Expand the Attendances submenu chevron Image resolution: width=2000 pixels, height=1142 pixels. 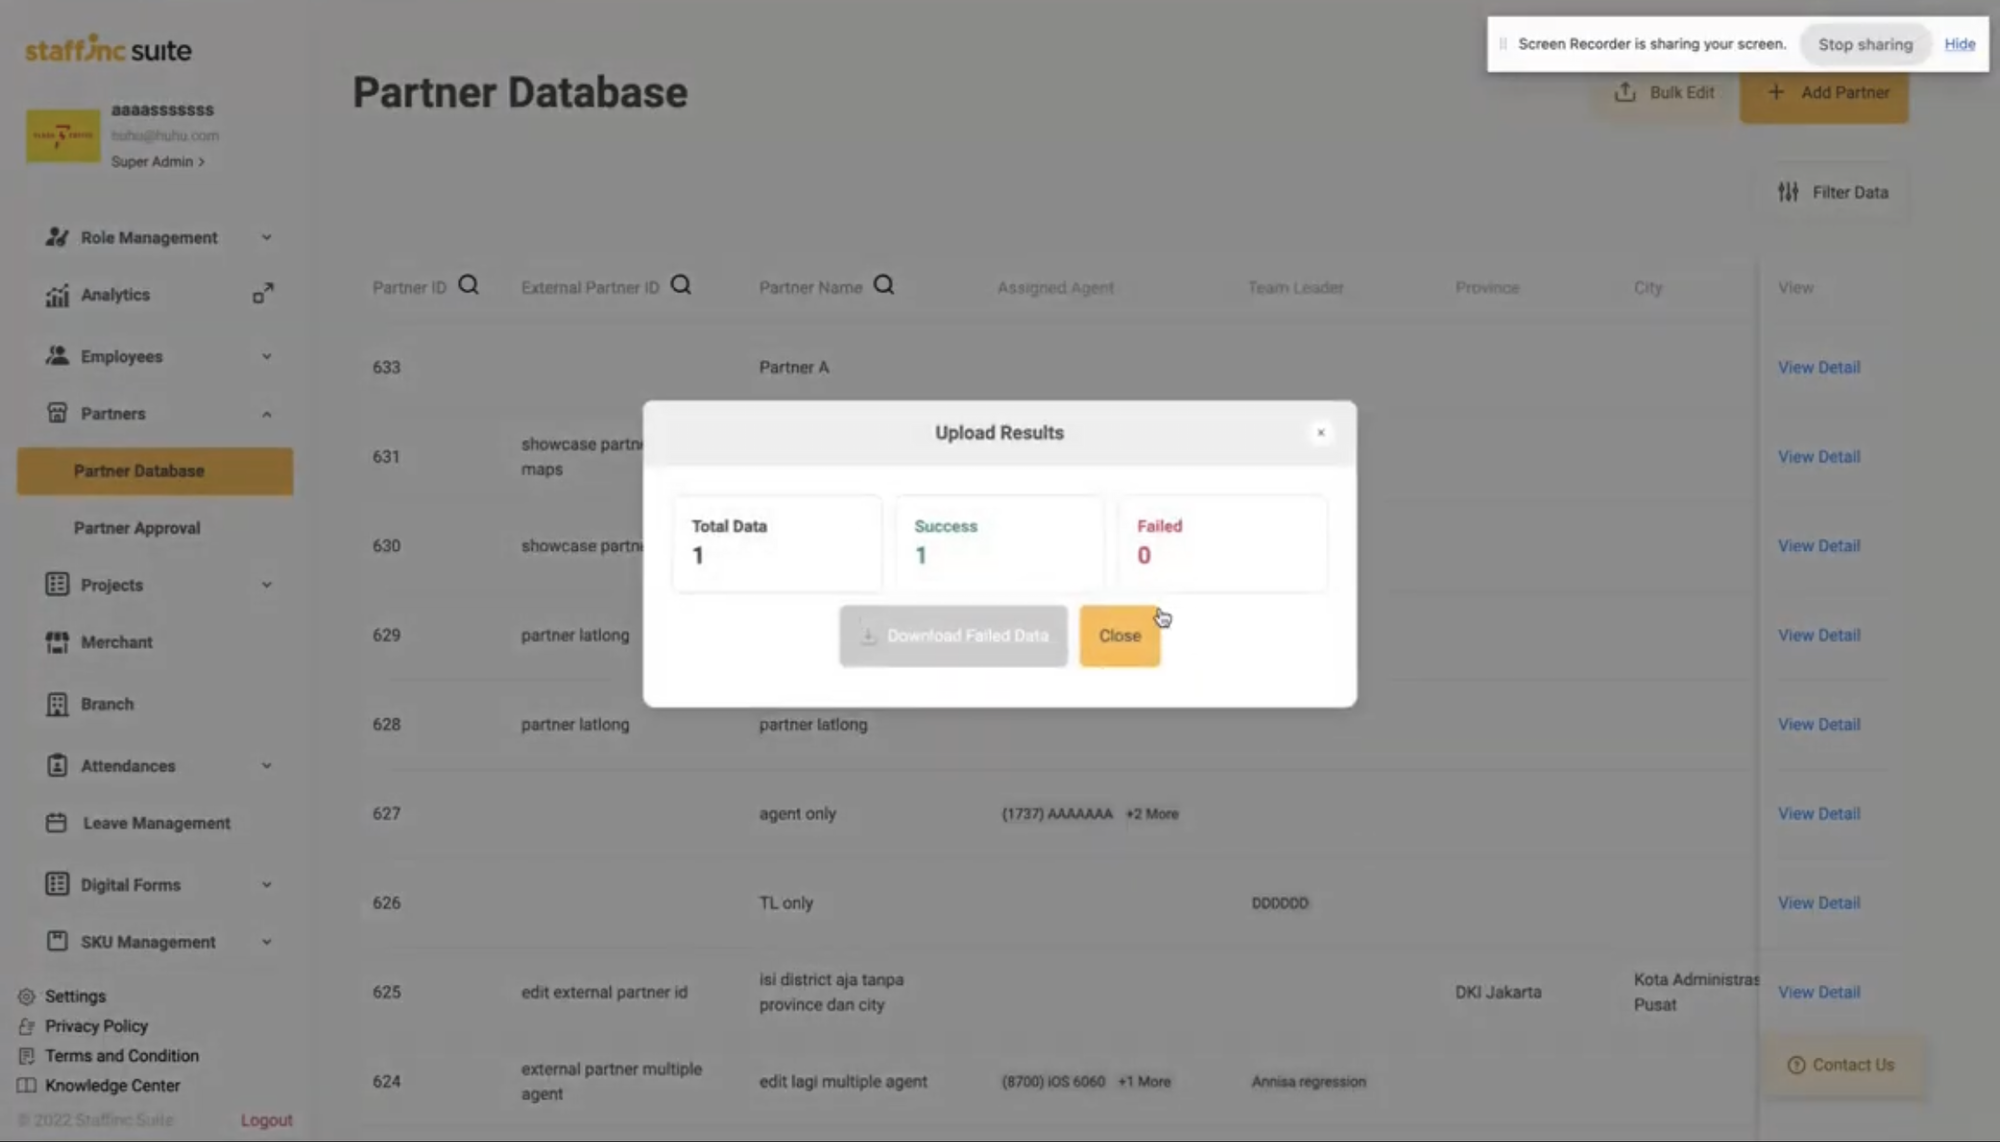point(267,766)
